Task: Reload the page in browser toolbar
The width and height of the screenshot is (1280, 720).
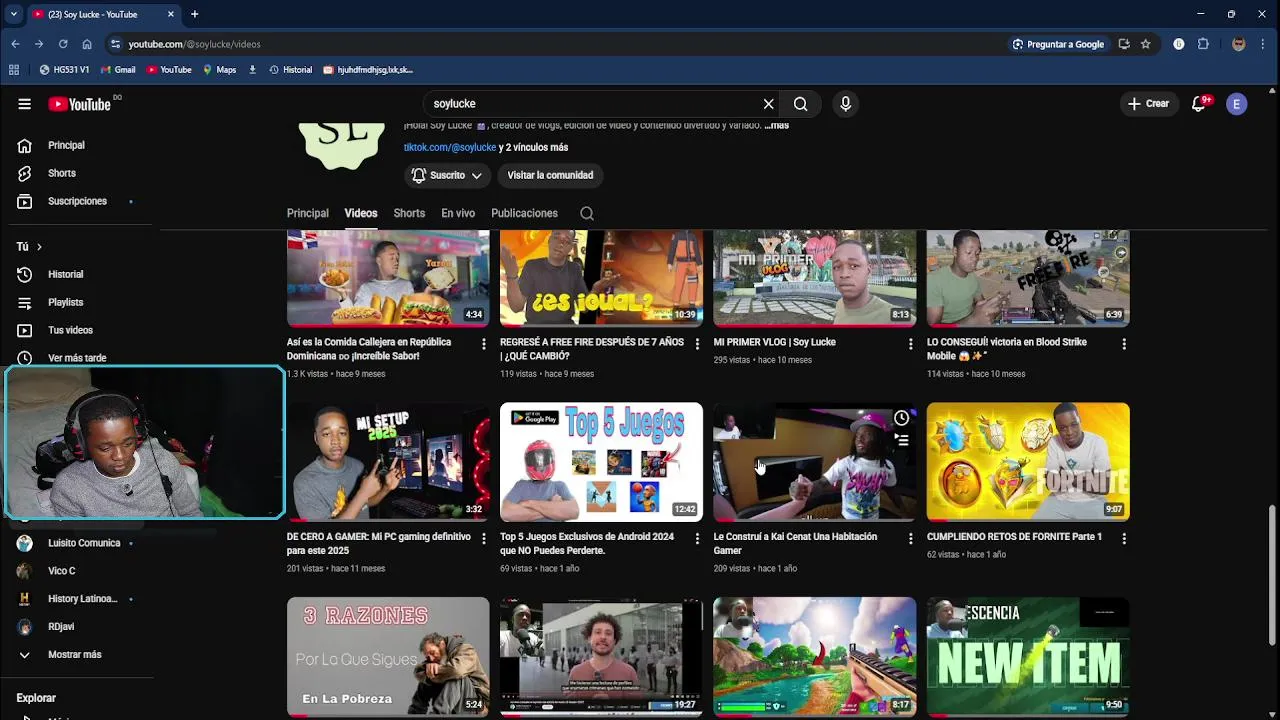Action: point(63,44)
